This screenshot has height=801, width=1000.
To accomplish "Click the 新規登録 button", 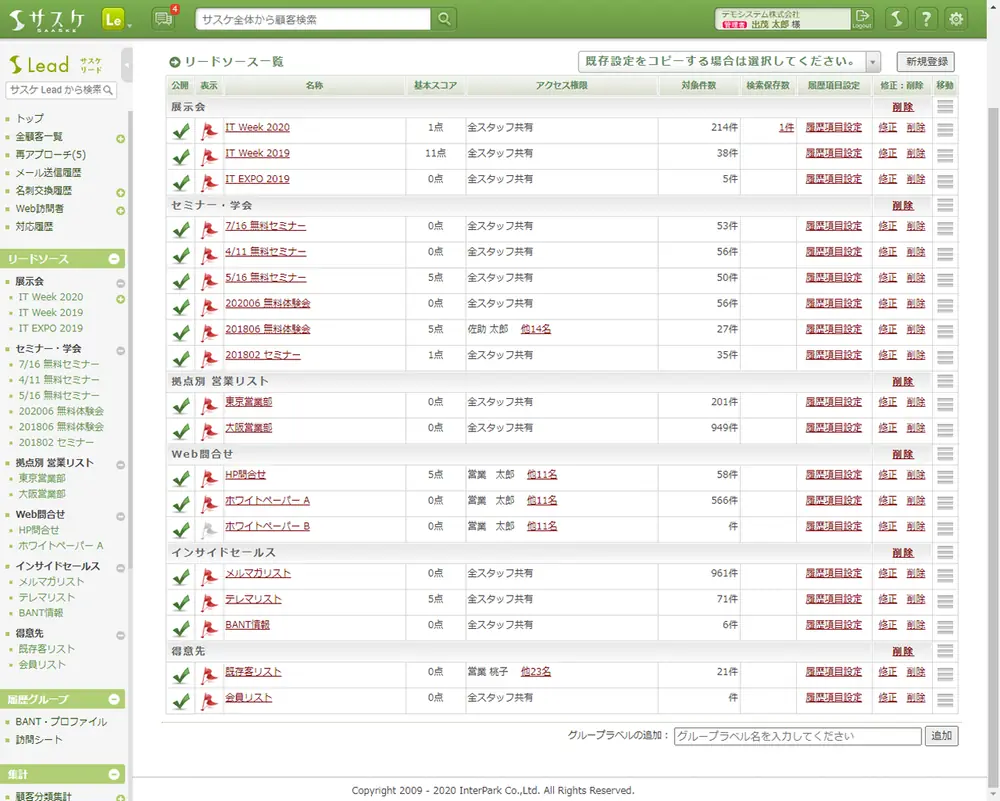I will [925, 62].
